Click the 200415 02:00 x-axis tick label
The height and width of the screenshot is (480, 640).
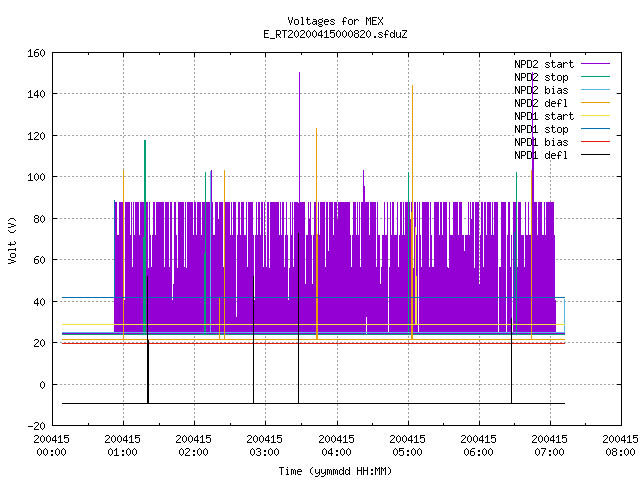click(193, 446)
